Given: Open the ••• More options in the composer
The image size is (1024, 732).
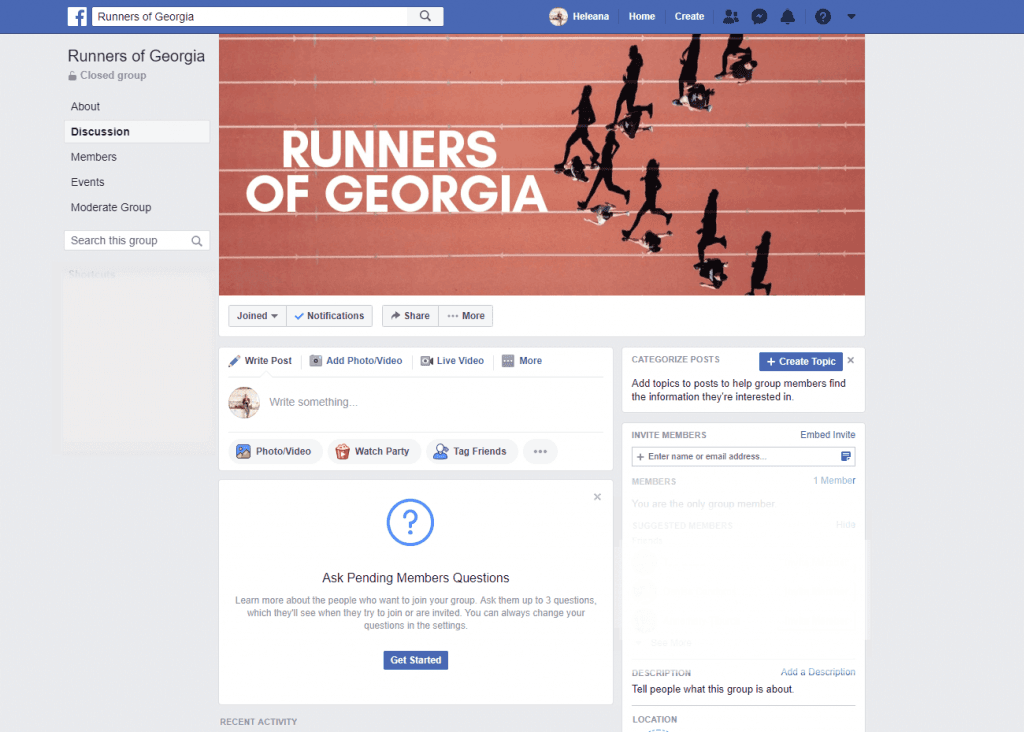Looking at the screenshot, I should (540, 451).
